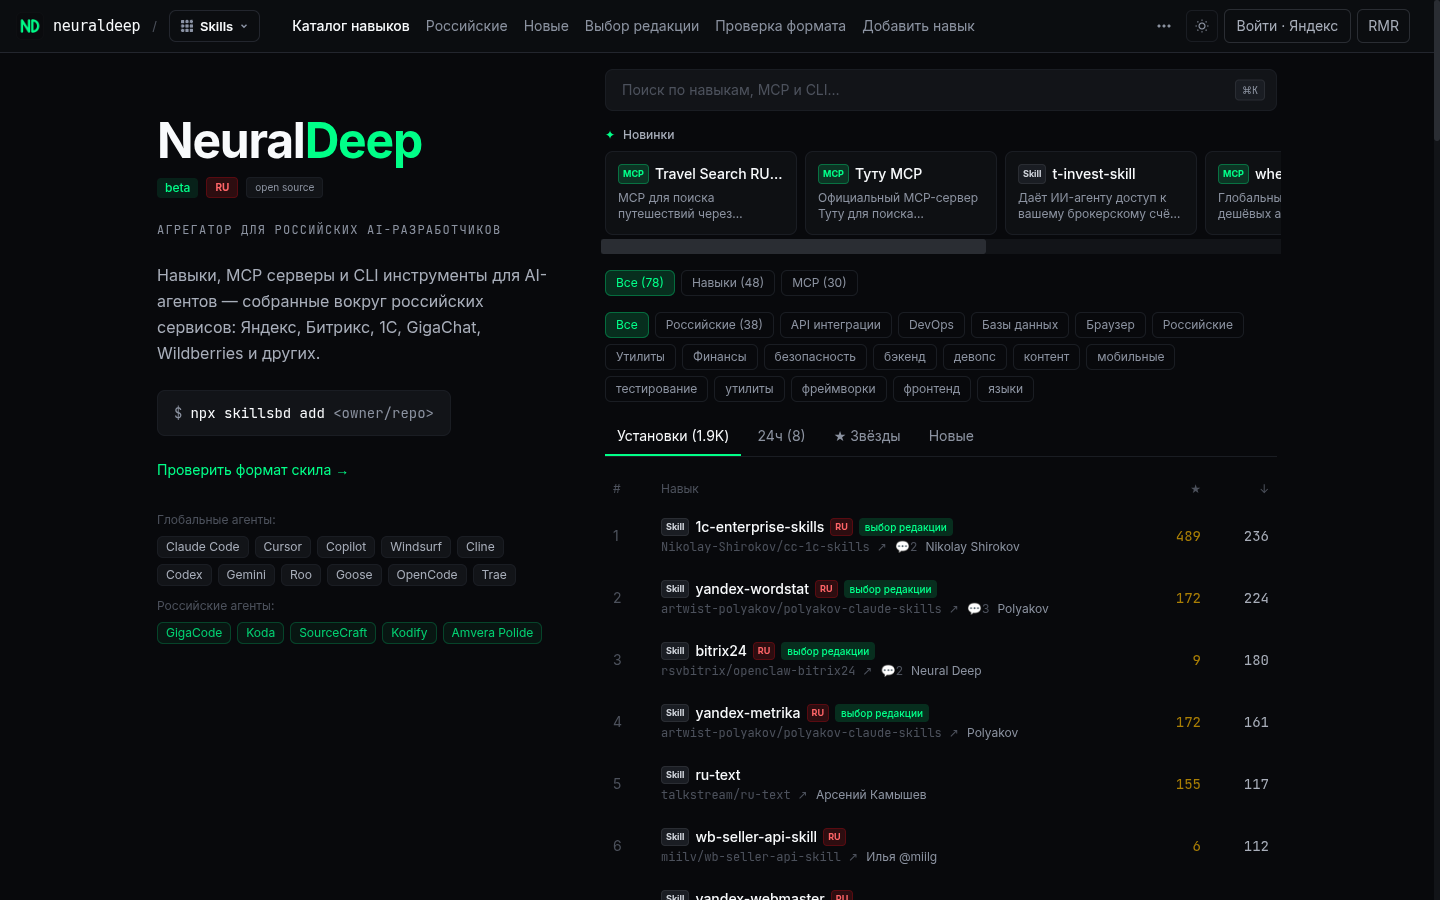Open external link arrow for cc-1c-skills repo
1440x900 pixels.
[881, 547]
